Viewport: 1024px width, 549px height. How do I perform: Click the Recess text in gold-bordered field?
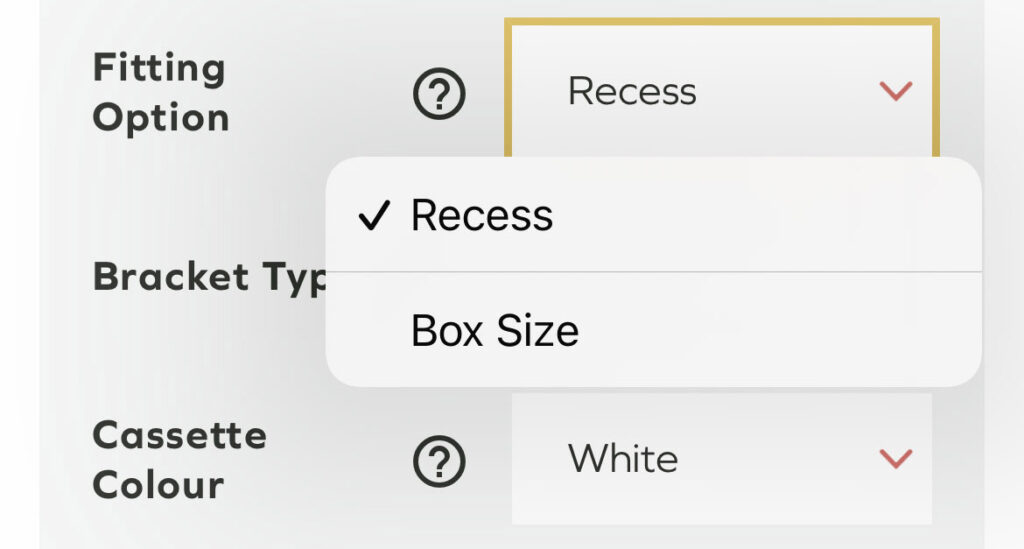coord(632,92)
